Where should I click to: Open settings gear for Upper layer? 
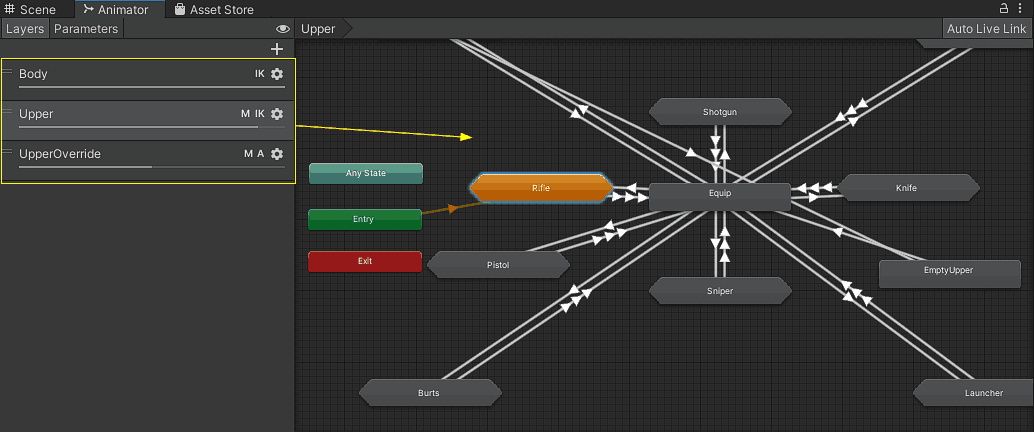point(277,114)
